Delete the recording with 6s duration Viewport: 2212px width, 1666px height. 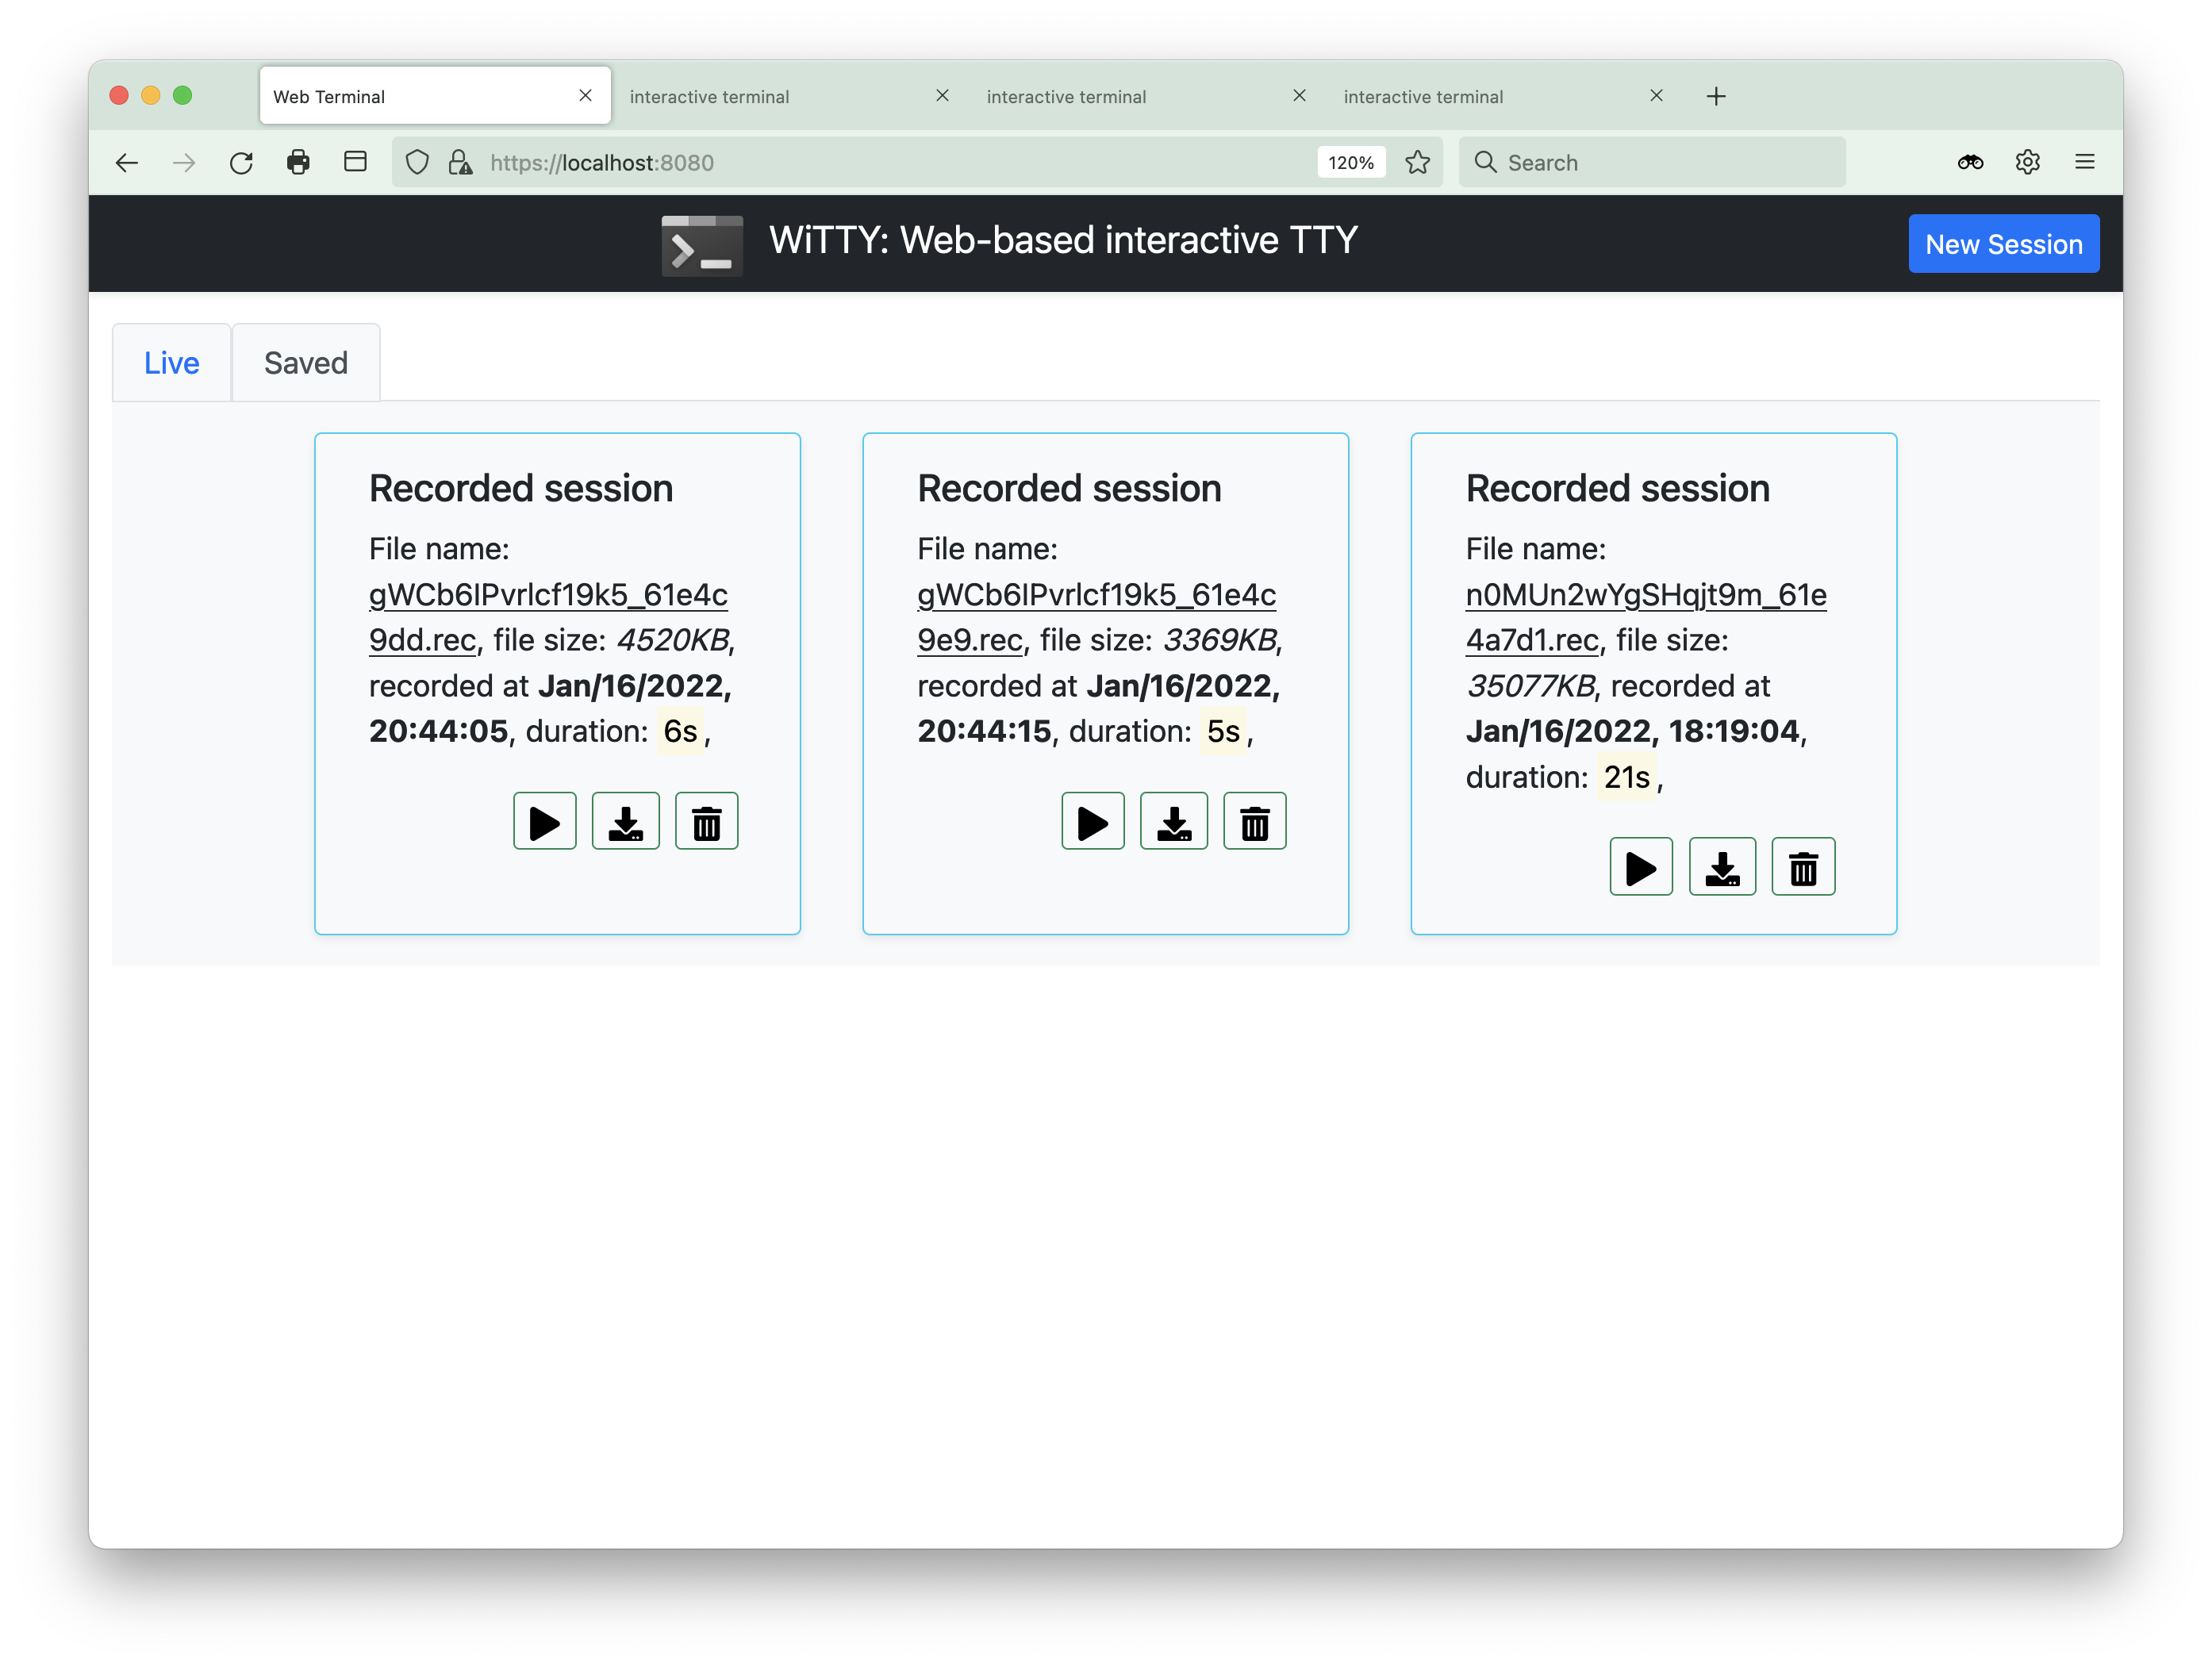706,821
